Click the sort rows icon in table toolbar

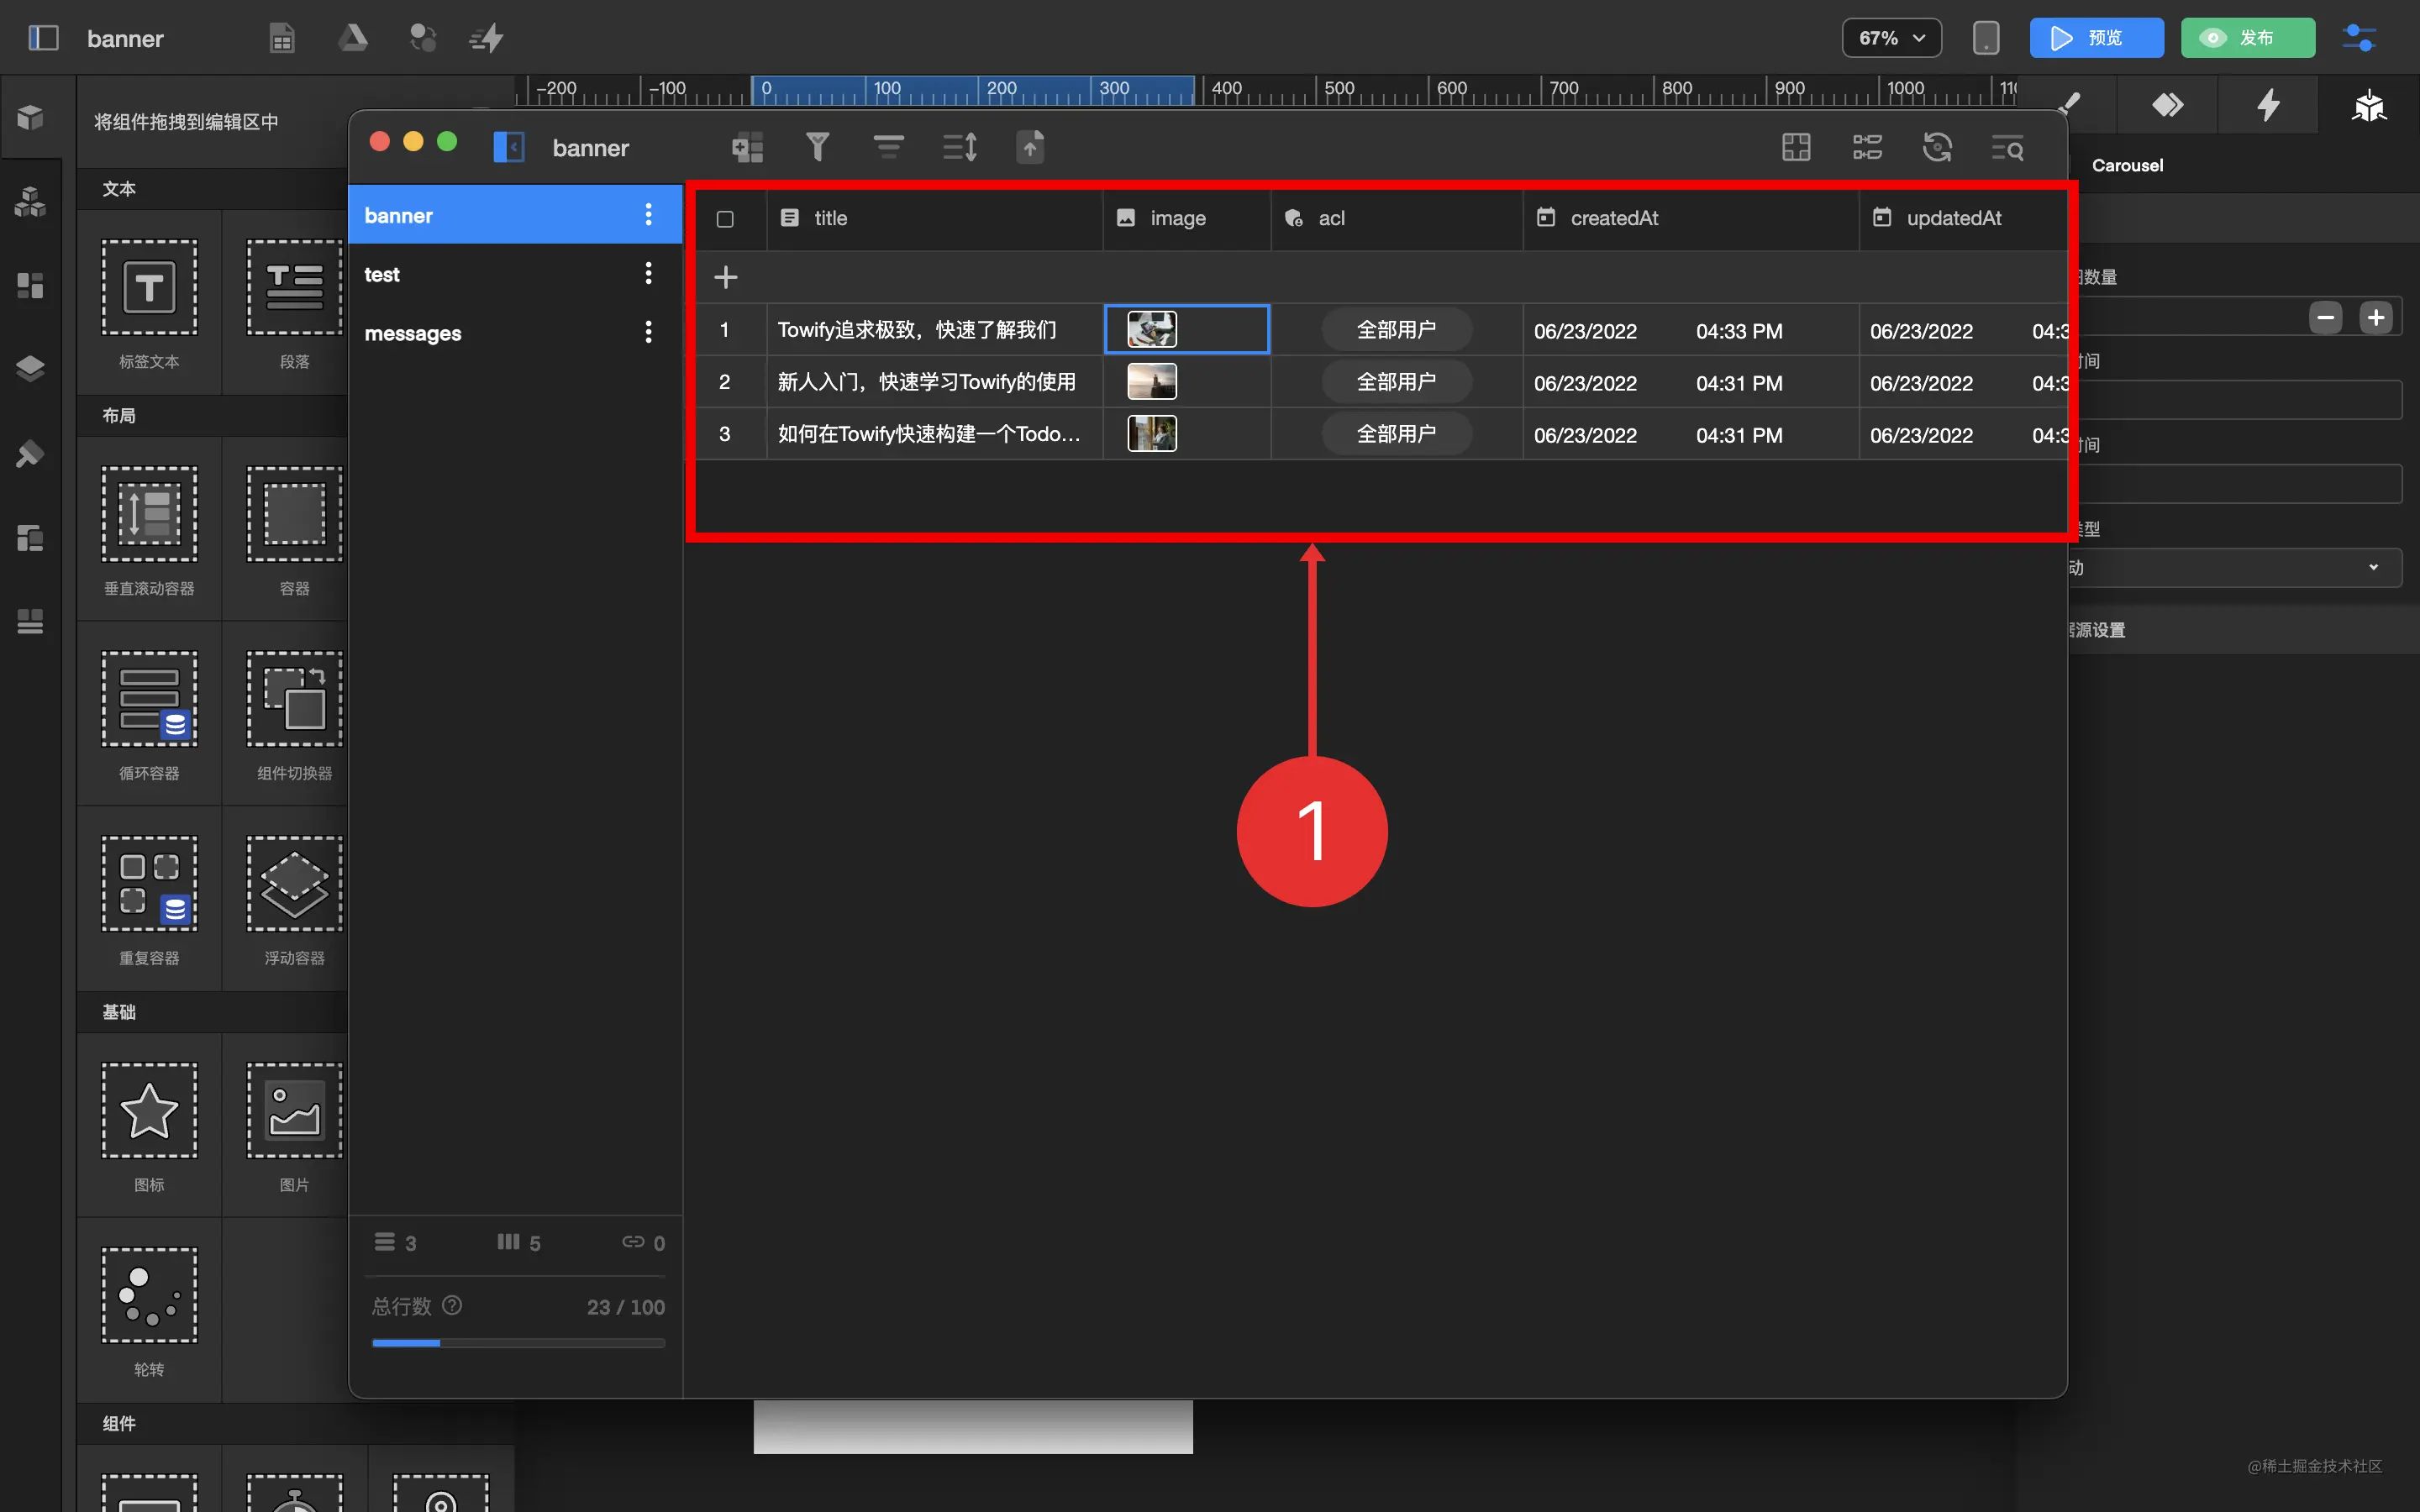pos(960,148)
